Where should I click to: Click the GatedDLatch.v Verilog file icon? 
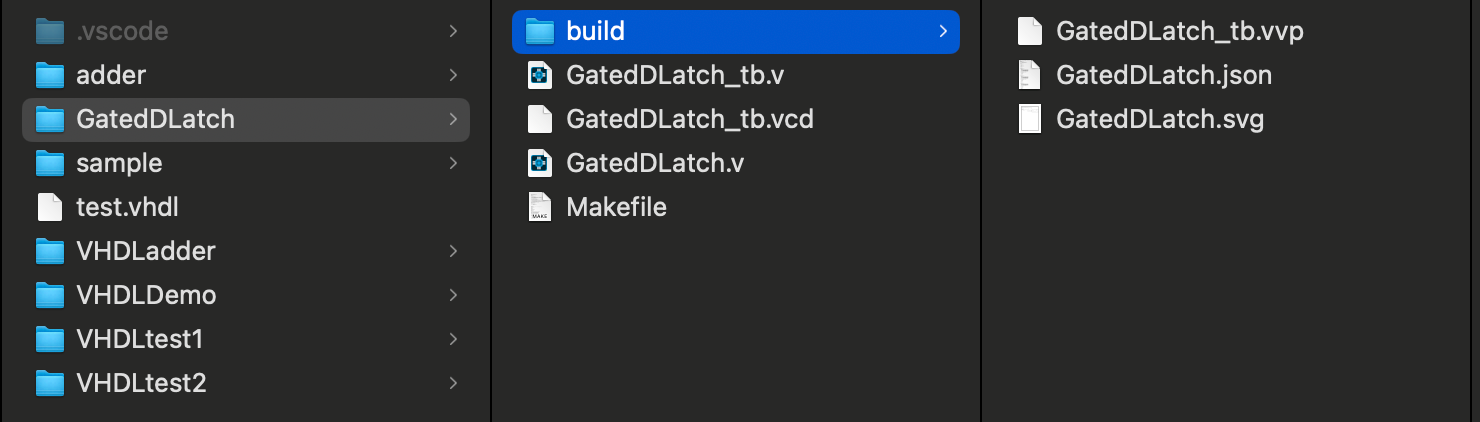point(540,163)
